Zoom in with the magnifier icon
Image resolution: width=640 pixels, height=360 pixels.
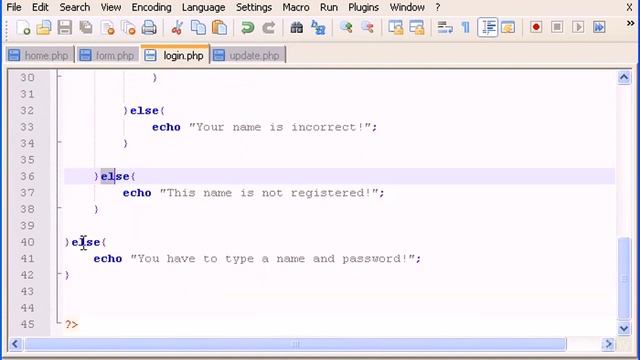point(346,28)
